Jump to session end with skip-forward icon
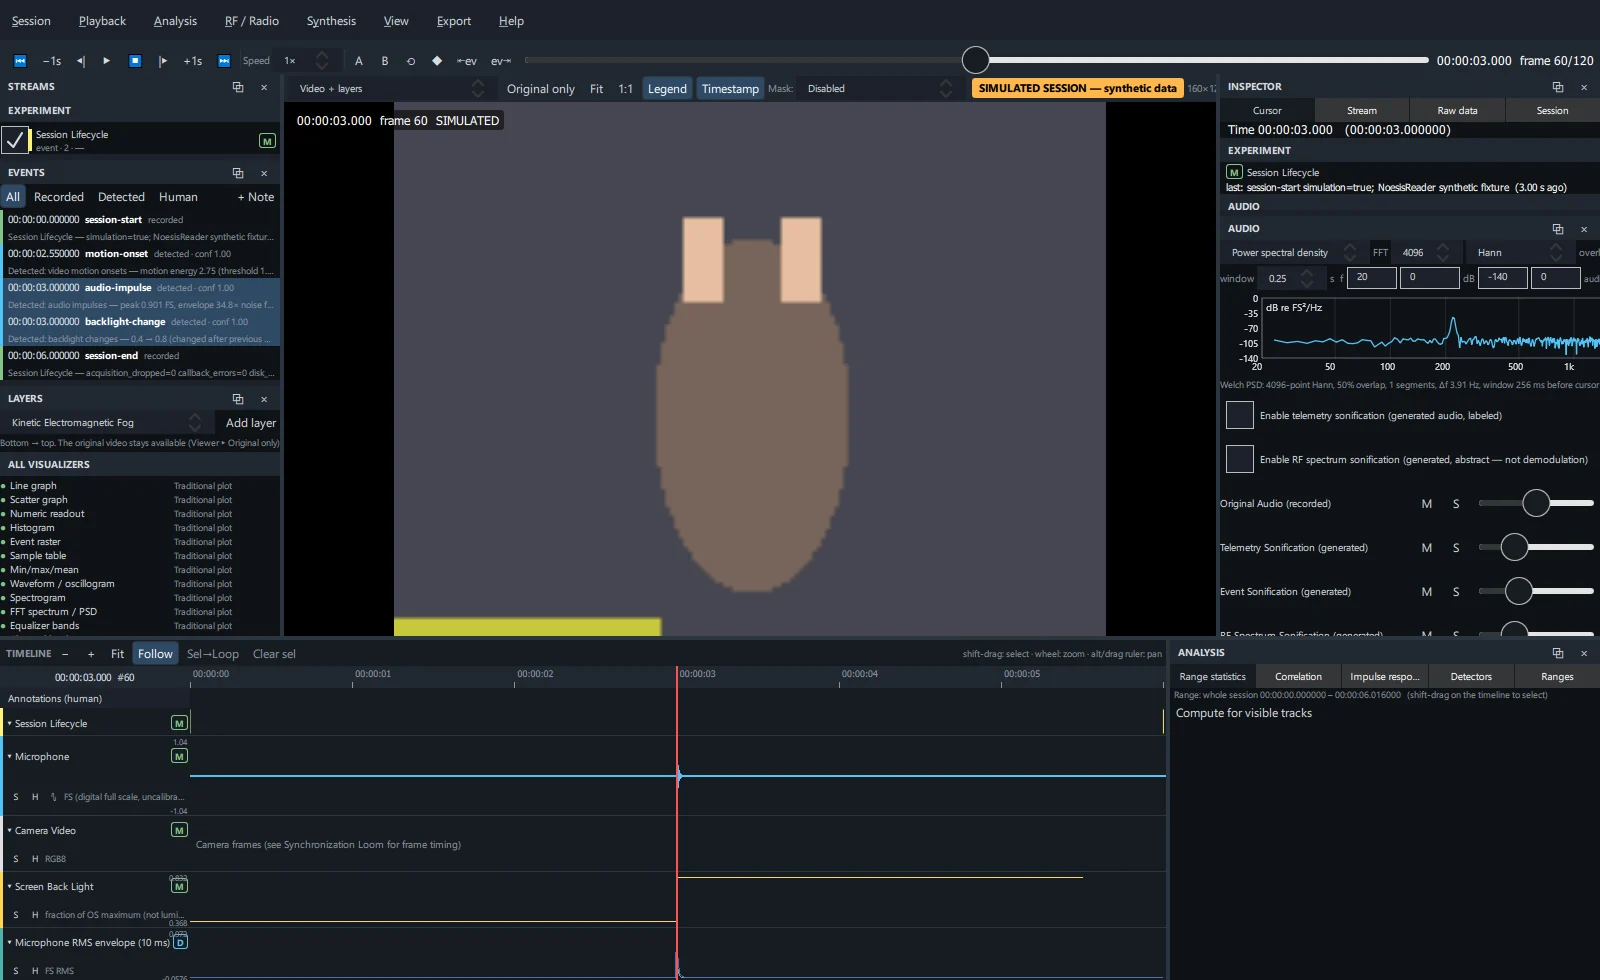Screen dimensions: 1600x980 (224, 61)
